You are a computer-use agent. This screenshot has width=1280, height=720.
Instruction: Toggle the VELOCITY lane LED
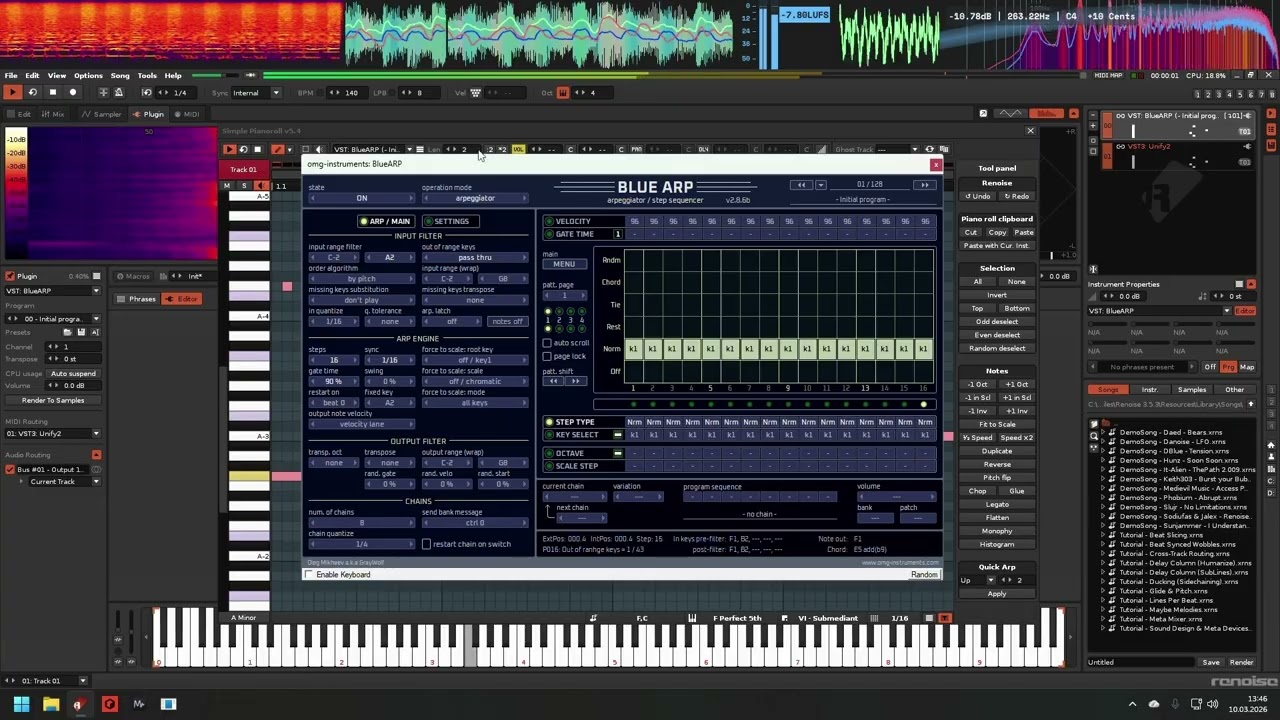coord(549,221)
